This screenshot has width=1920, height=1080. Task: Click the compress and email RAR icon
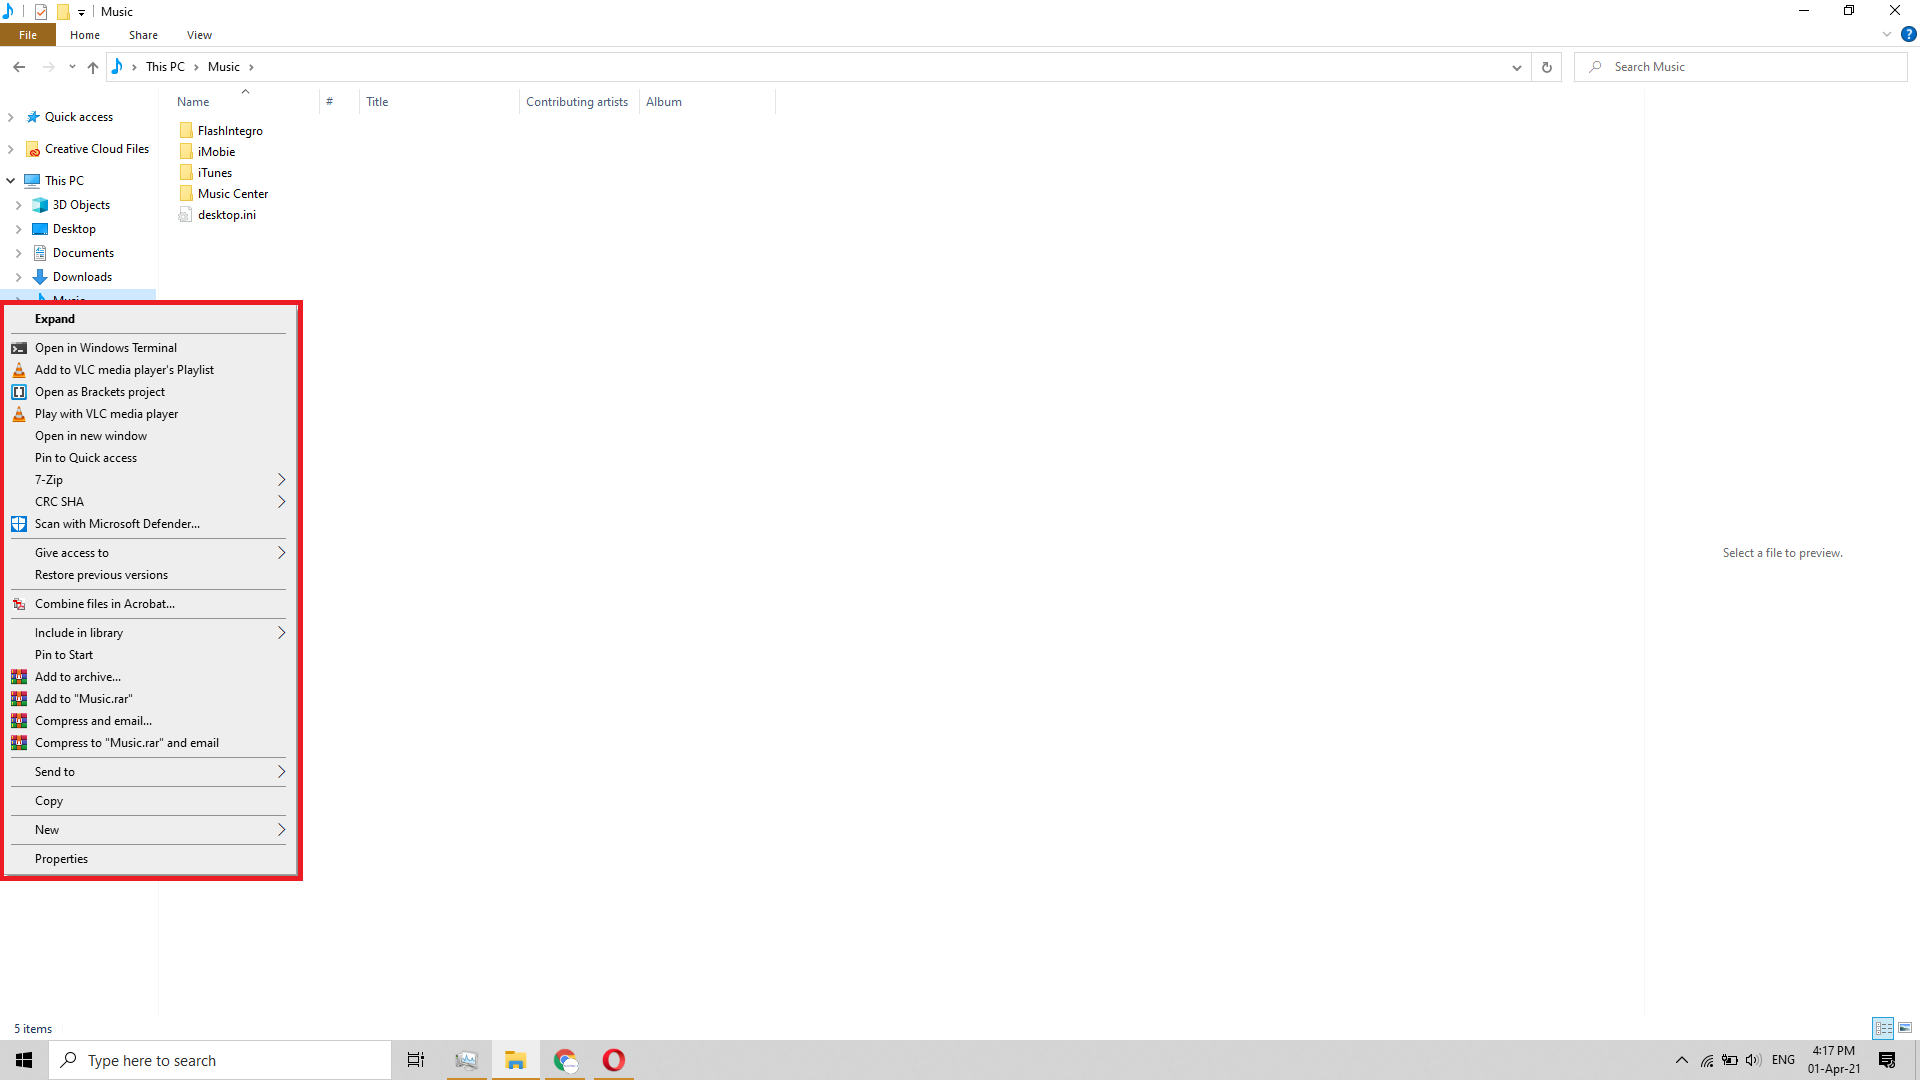click(18, 720)
